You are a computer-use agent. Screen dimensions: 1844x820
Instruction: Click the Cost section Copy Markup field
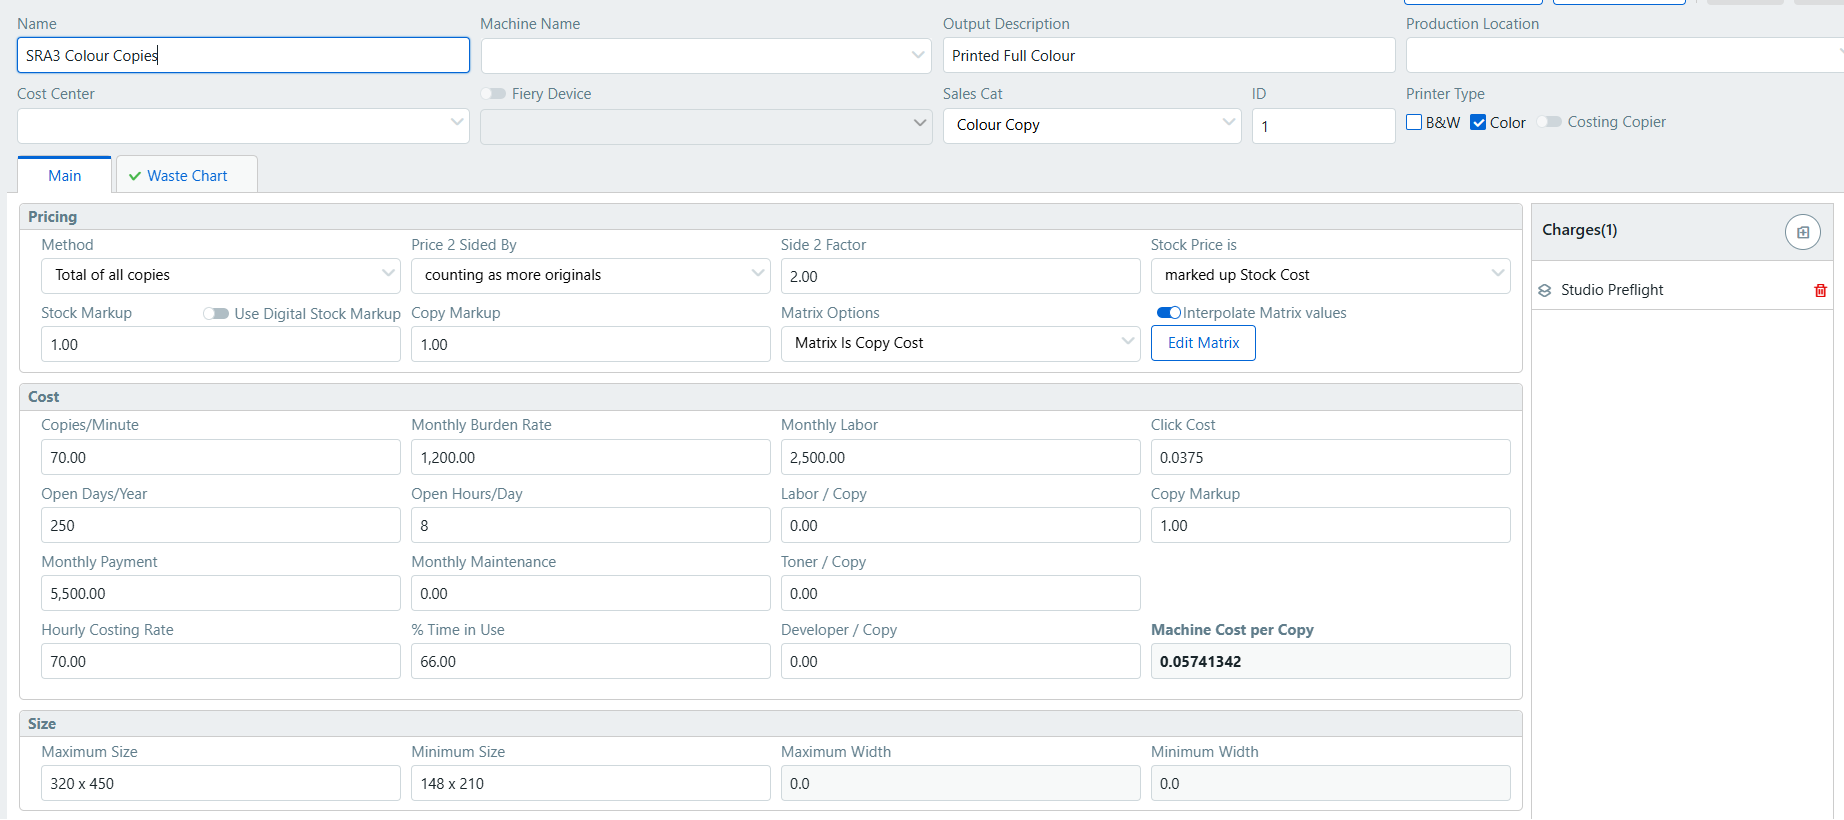[1330, 525]
